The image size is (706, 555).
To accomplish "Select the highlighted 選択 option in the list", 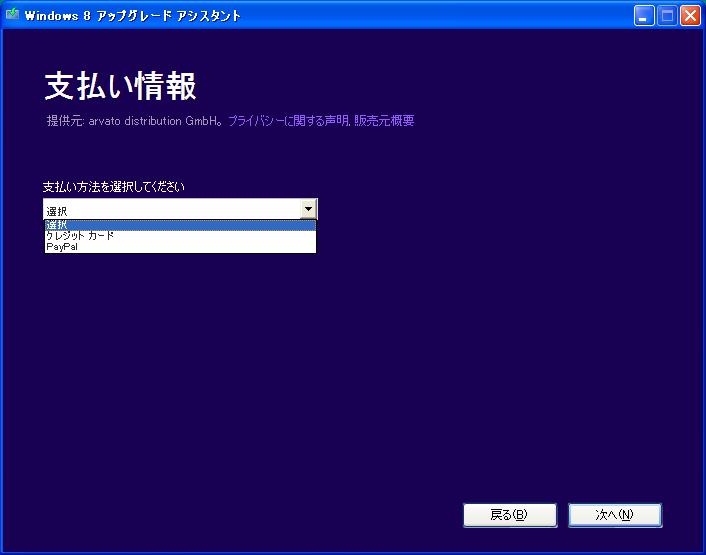I will [x=180, y=225].
